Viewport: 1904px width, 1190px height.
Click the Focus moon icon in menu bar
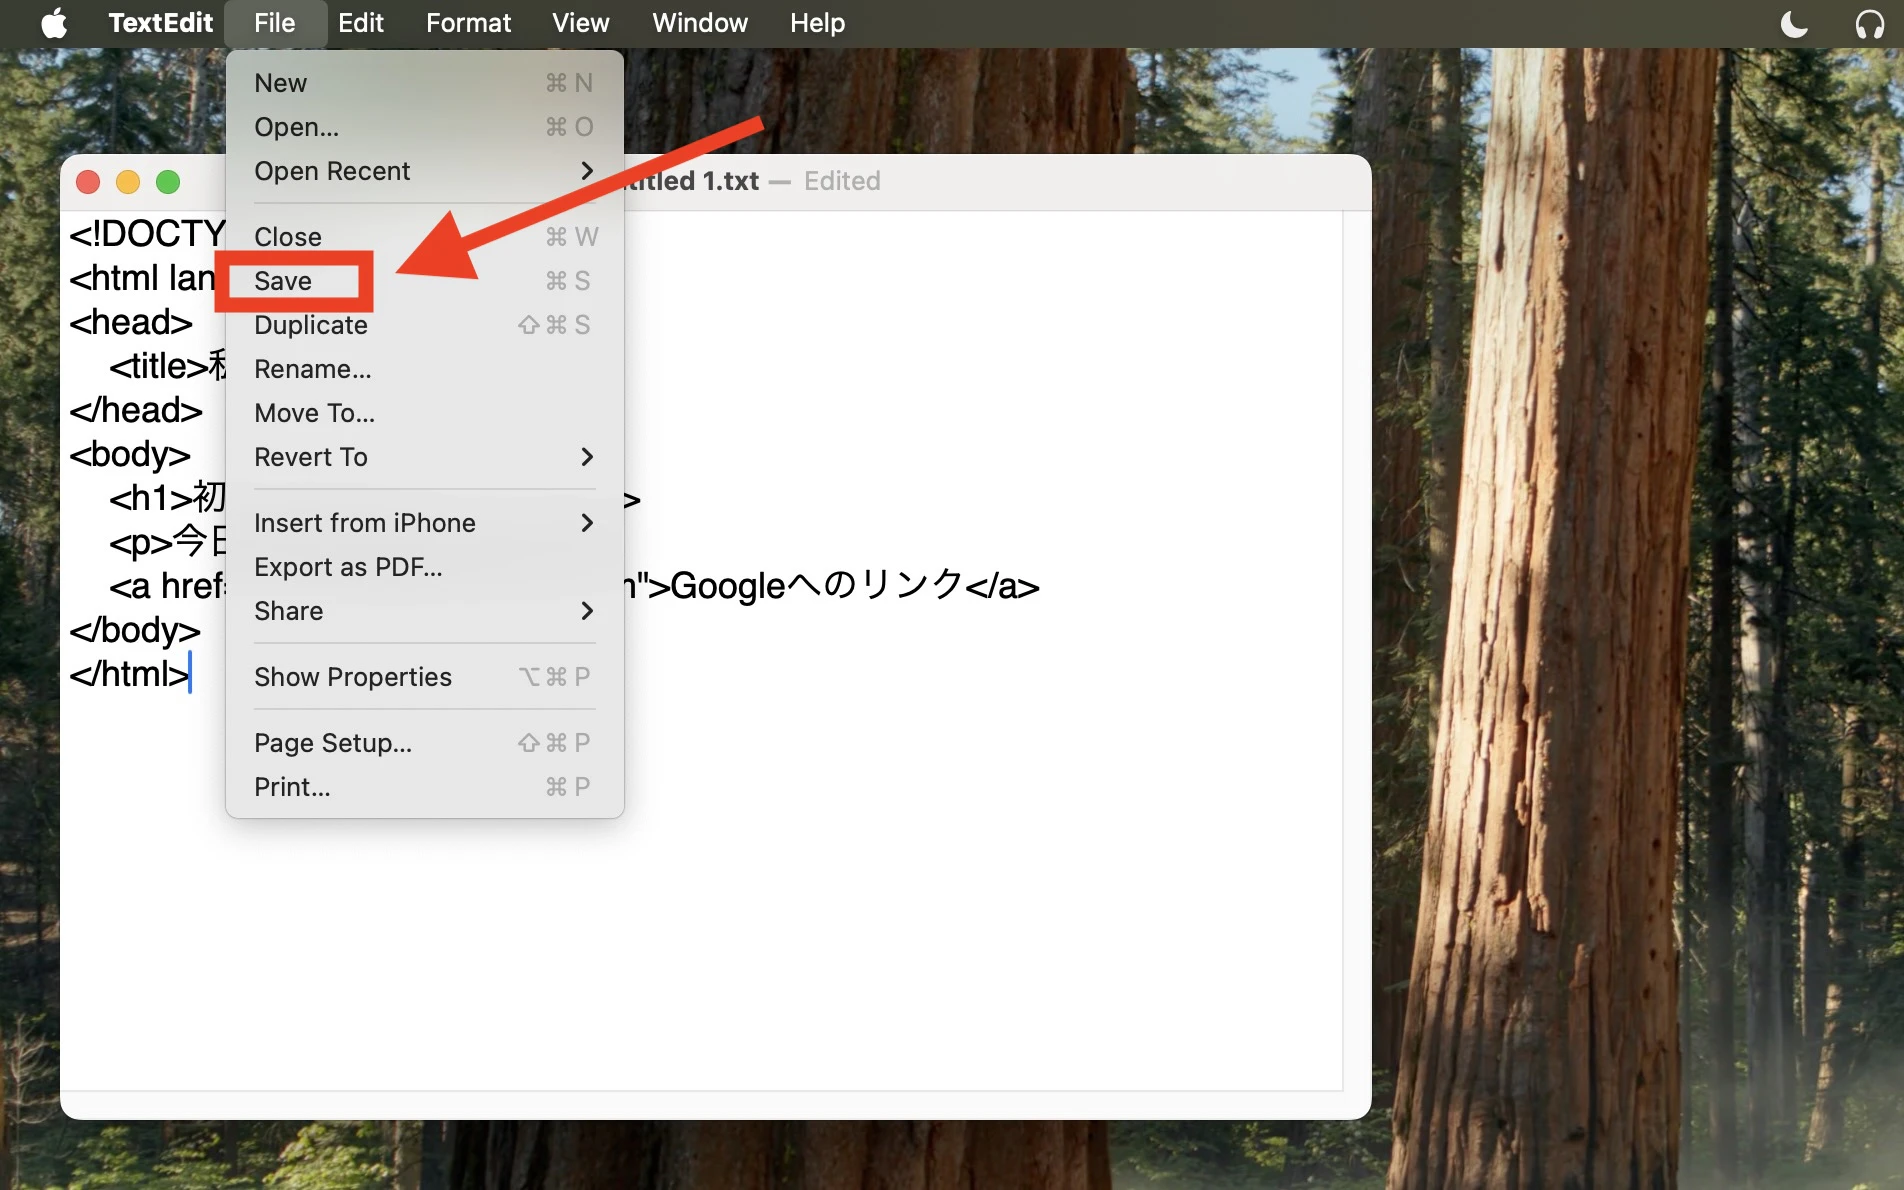pyautogui.click(x=1794, y=23)
